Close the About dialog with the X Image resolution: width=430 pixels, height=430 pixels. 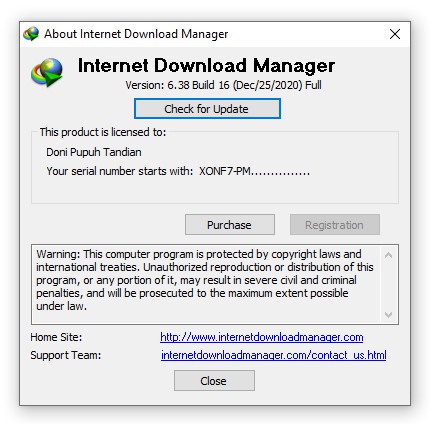click(395, 34)
